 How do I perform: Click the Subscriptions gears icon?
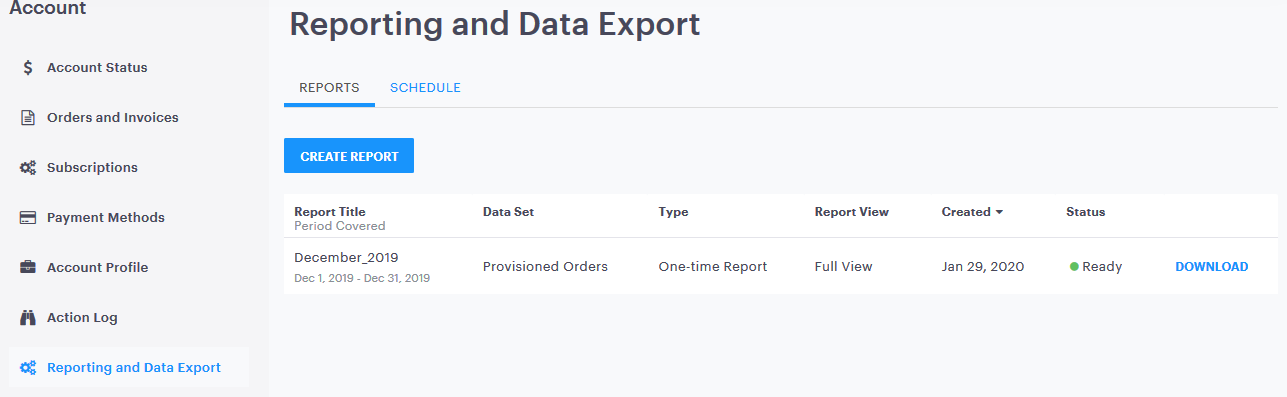pyautogui.click(x=28, y=168)
